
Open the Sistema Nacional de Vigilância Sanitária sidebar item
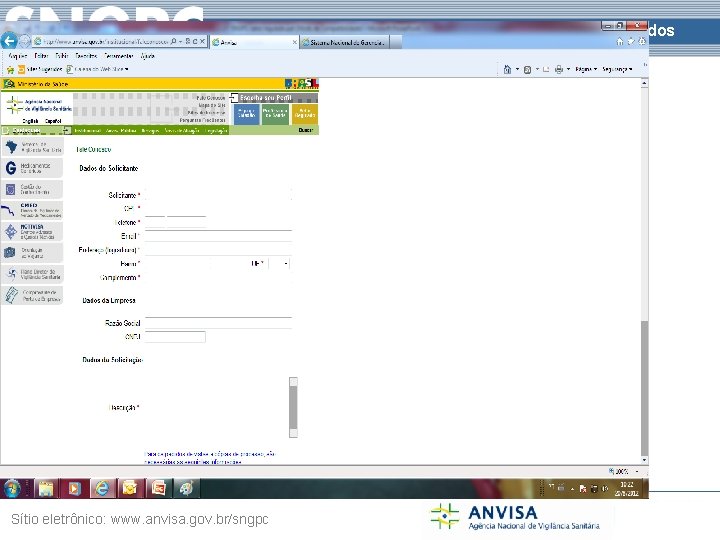tap(32, 147)
